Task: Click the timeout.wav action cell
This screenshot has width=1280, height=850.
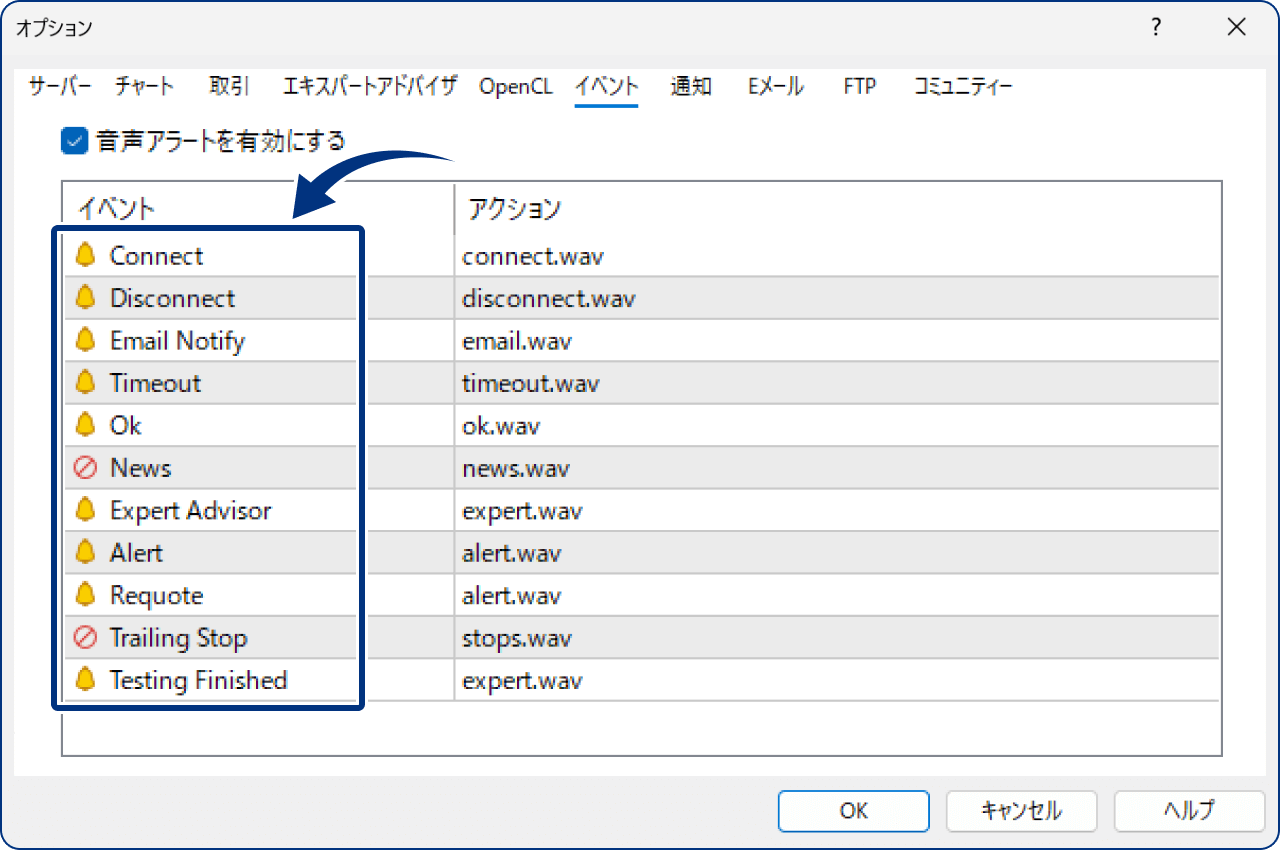Action: coord(838,383)
